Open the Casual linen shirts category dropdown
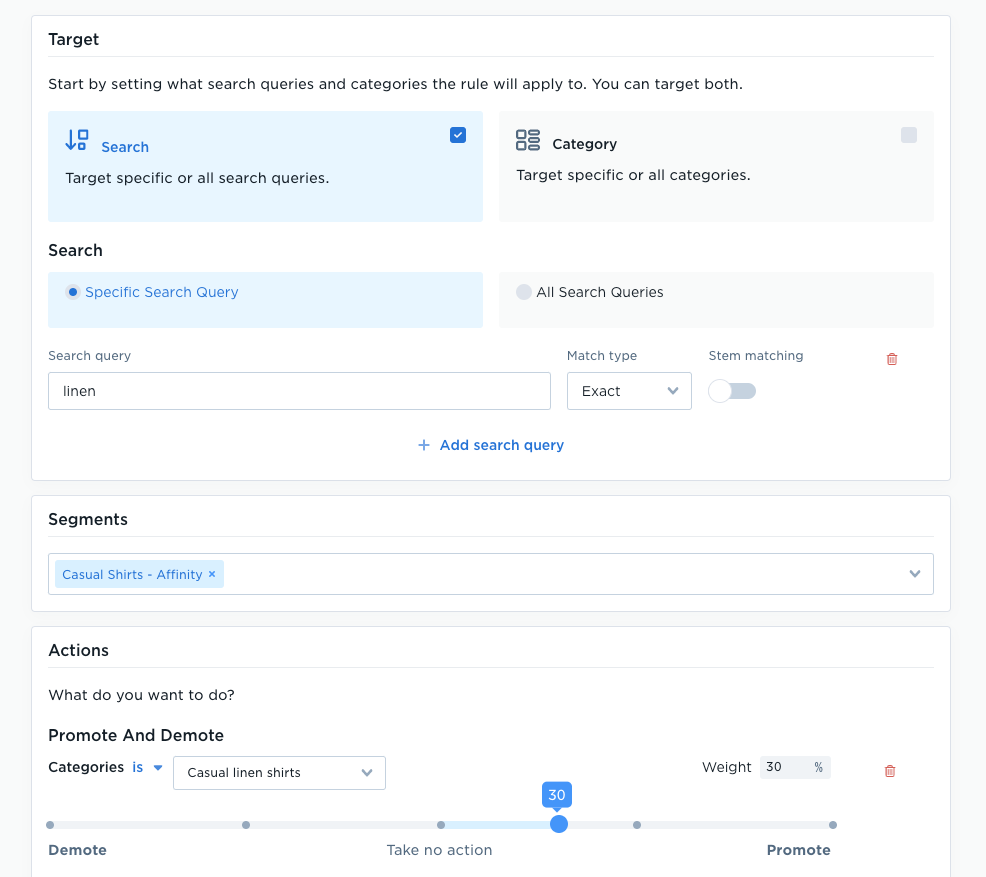This screenshot has height=877, width=986. (x=279, y=773)
